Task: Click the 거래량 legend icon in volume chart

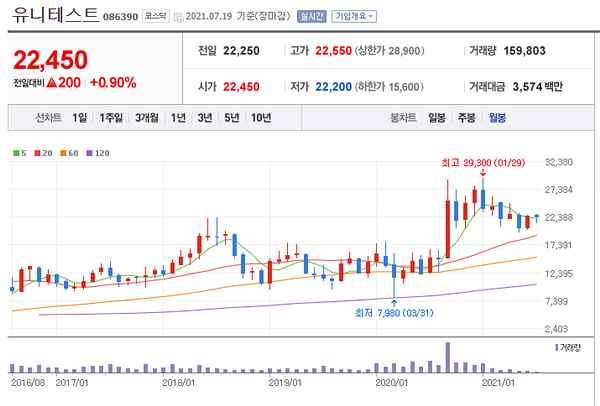Action: [x=556, y=348]
